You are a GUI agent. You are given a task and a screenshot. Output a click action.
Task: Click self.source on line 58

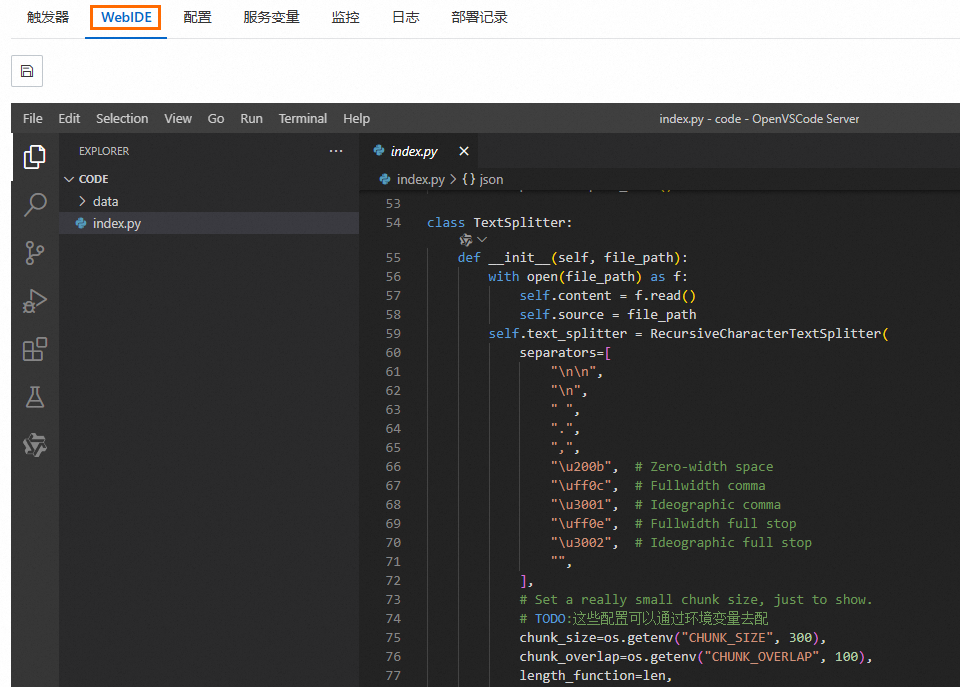click(x=561, y=314)
